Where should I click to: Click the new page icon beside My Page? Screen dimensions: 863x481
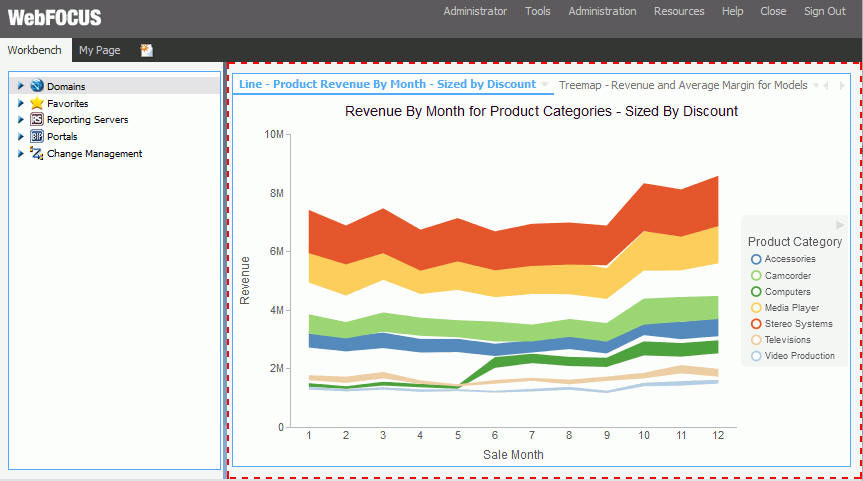tap(147, 50)
